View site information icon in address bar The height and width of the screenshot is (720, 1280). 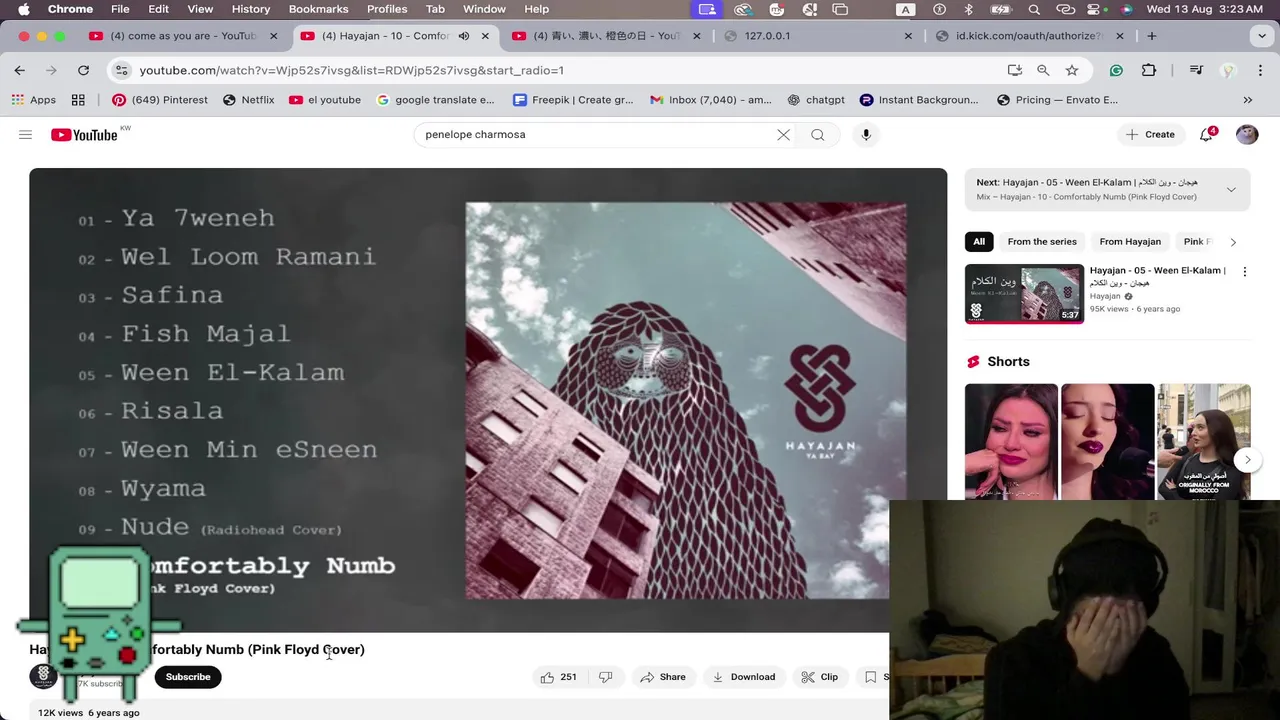pos(122,70)
